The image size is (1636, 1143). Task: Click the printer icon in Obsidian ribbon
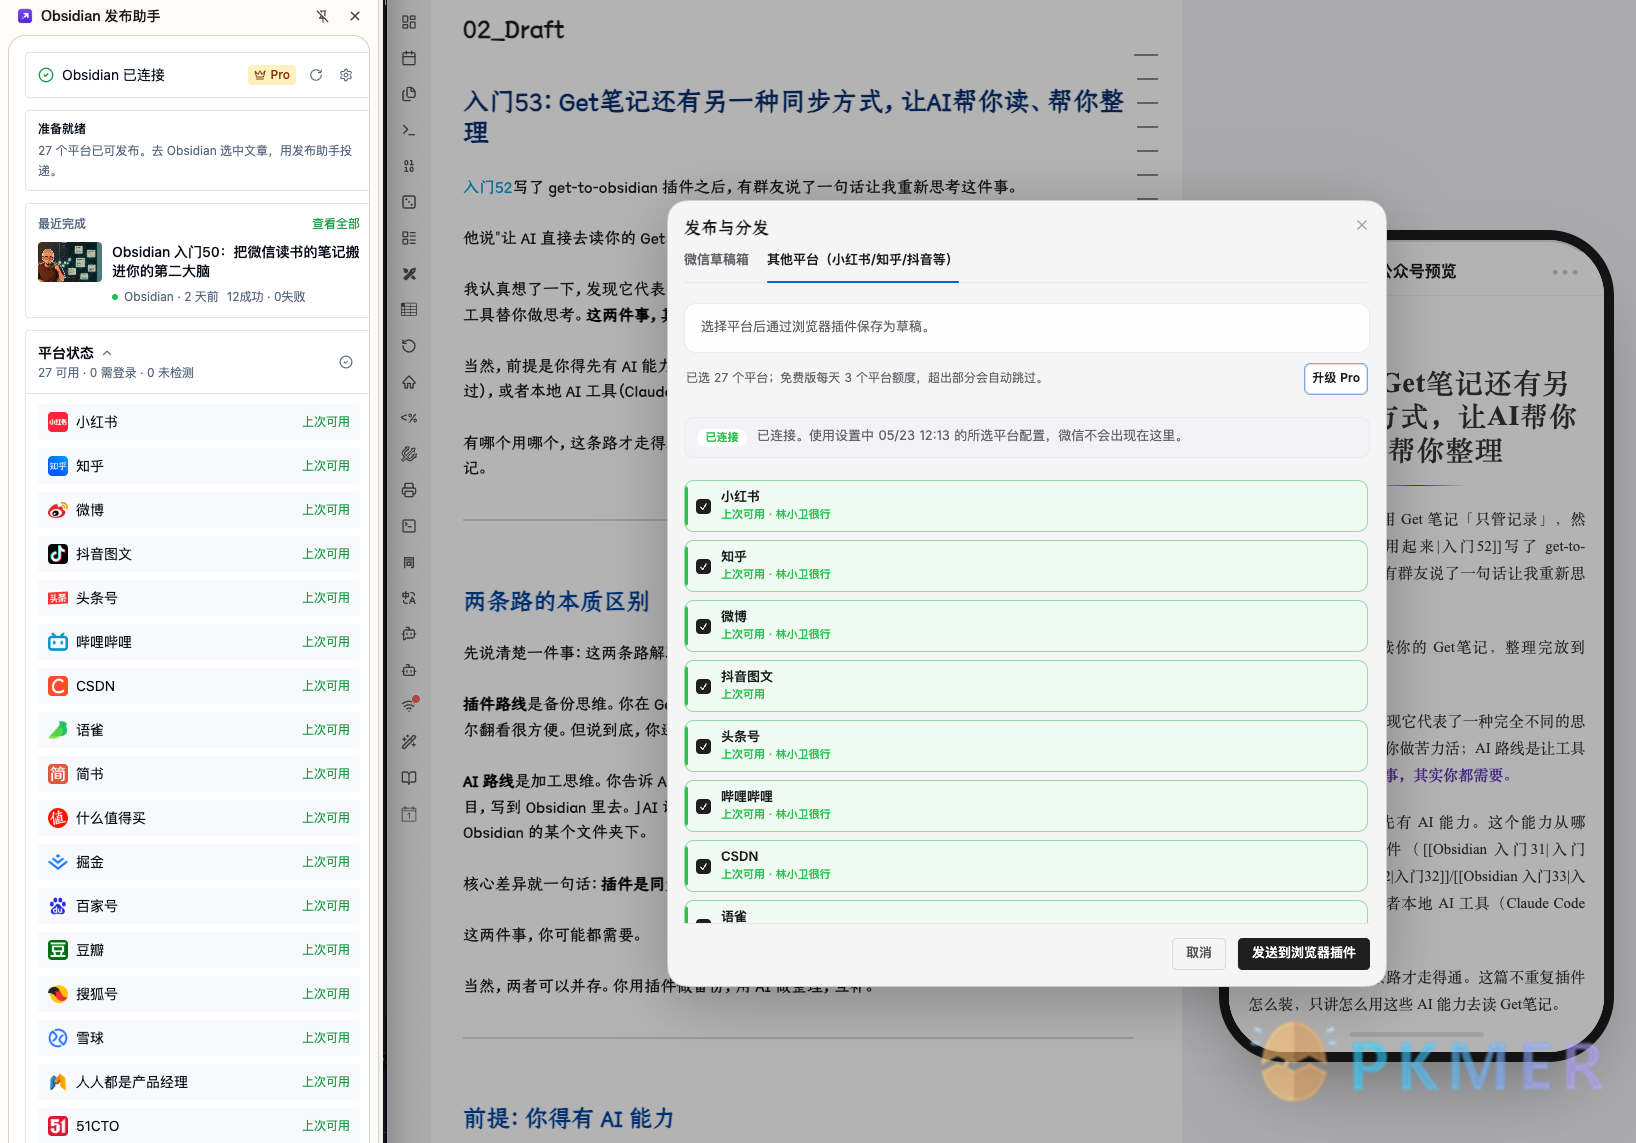[x=409, y=490]
